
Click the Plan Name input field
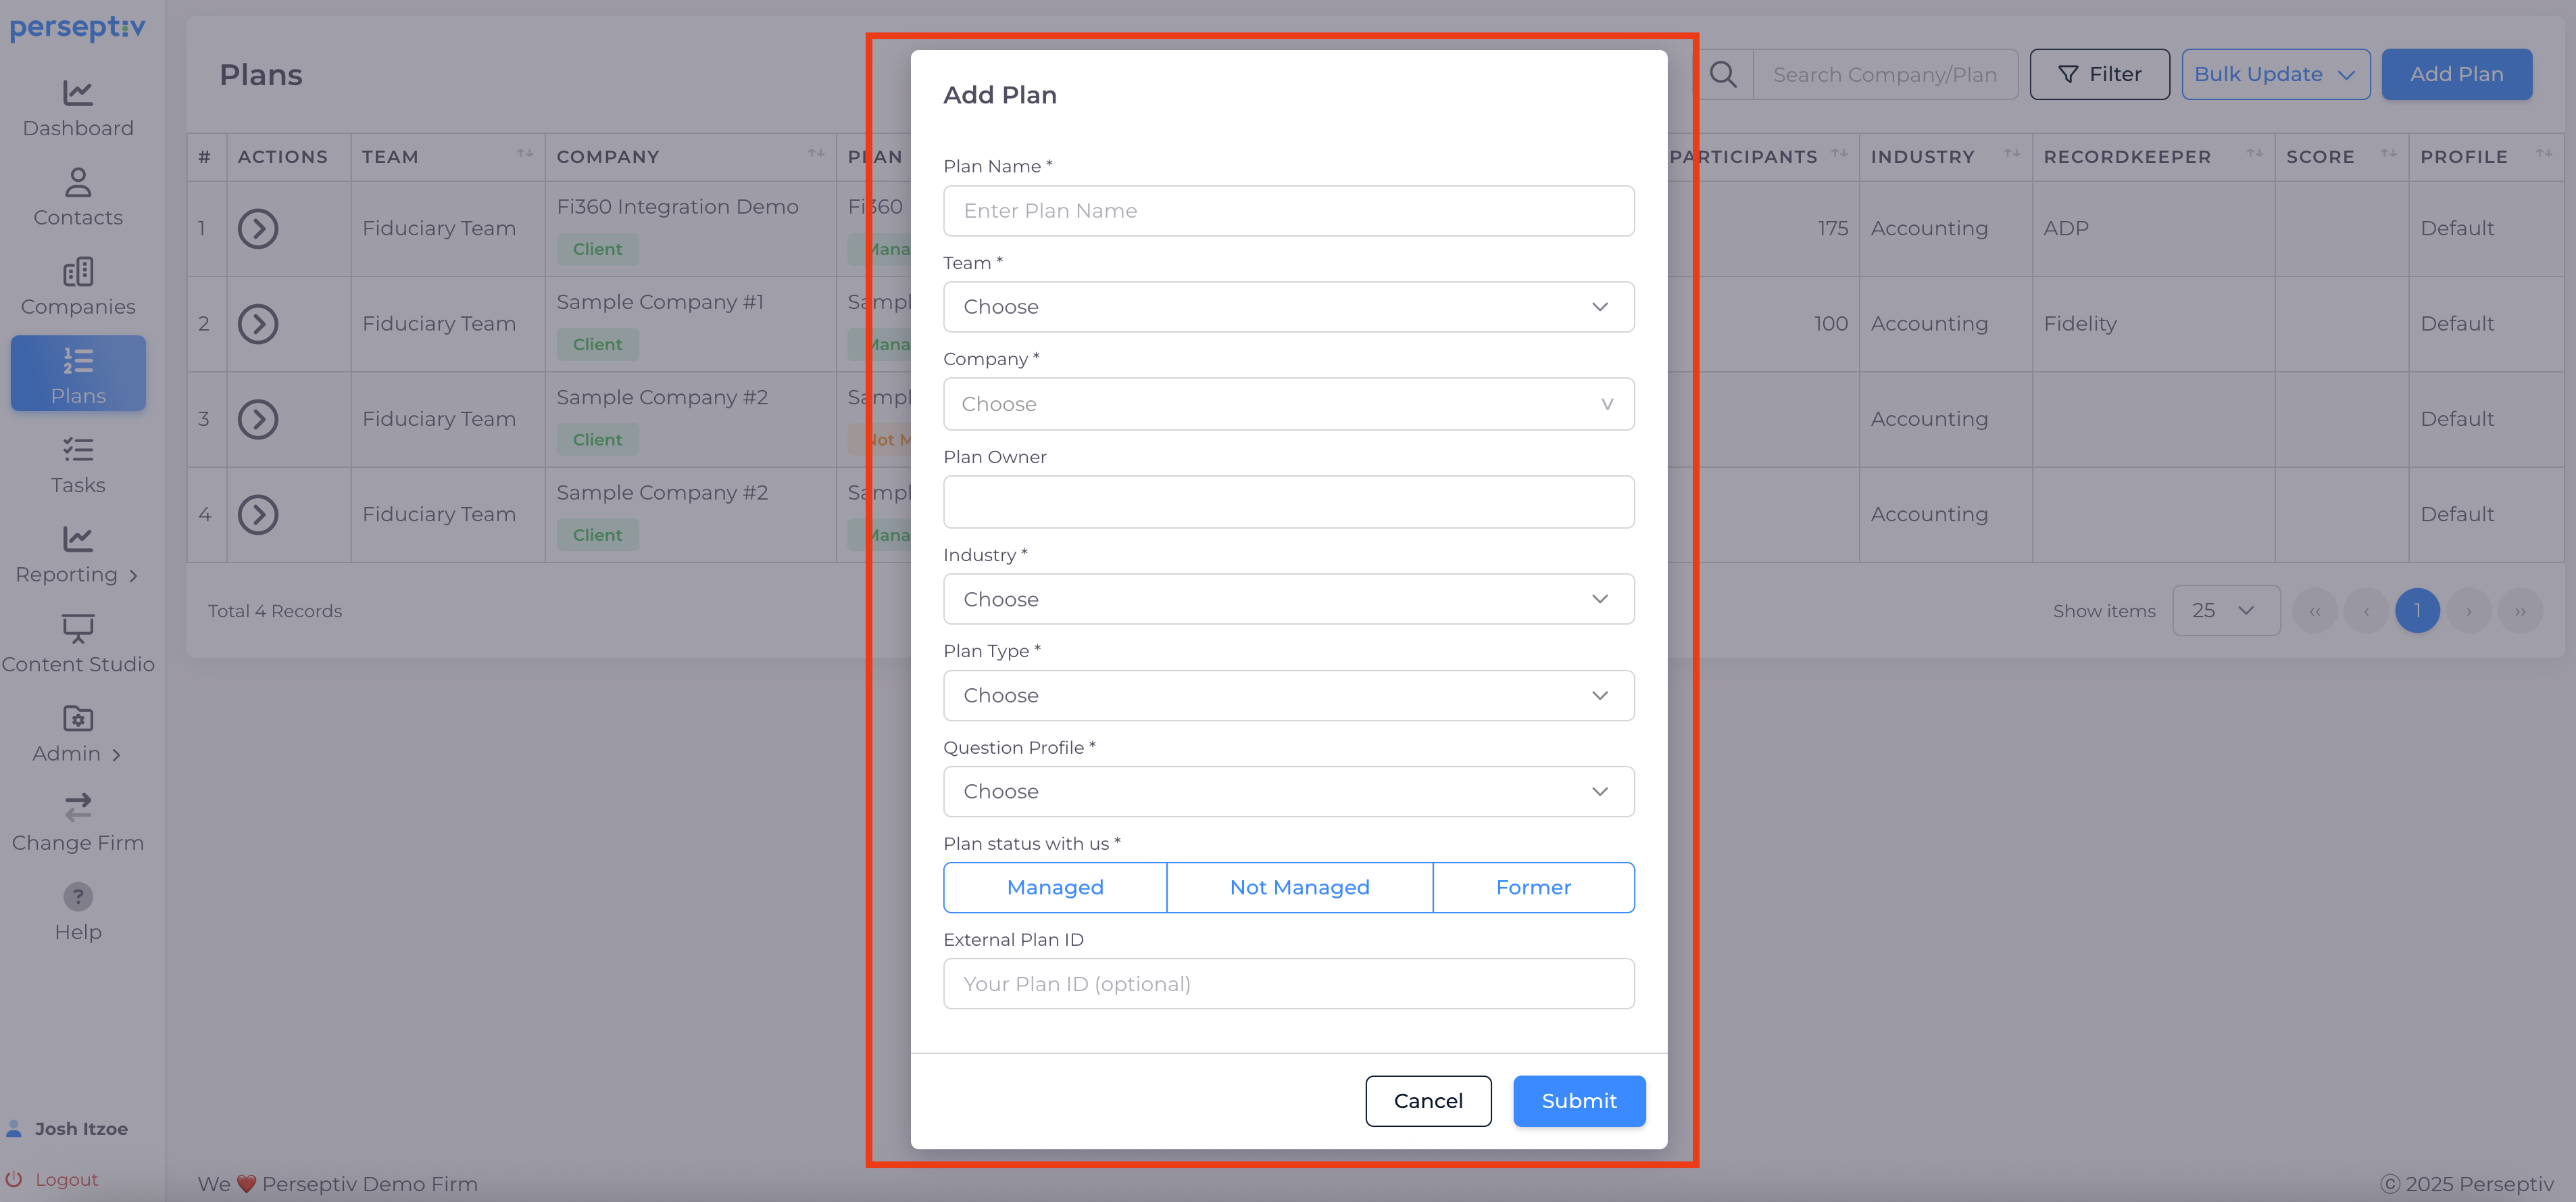tap(1288, 211)
